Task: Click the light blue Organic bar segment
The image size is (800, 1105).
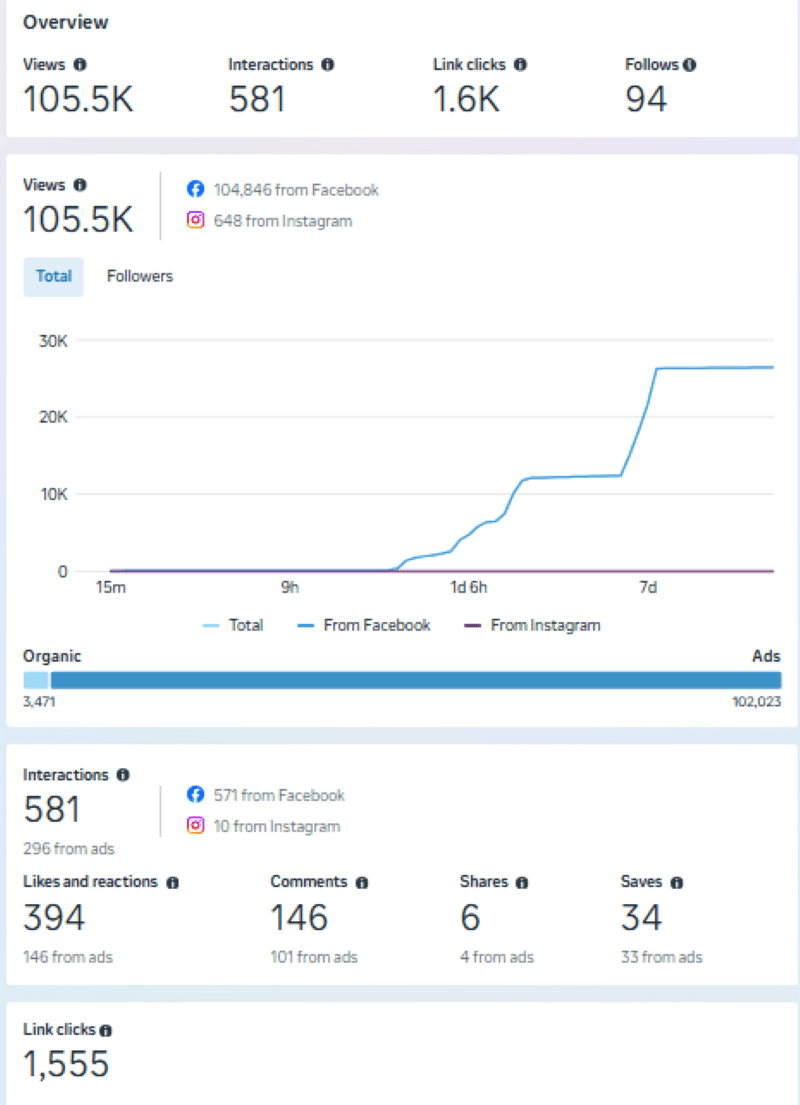Action: [x=36, y=680]
